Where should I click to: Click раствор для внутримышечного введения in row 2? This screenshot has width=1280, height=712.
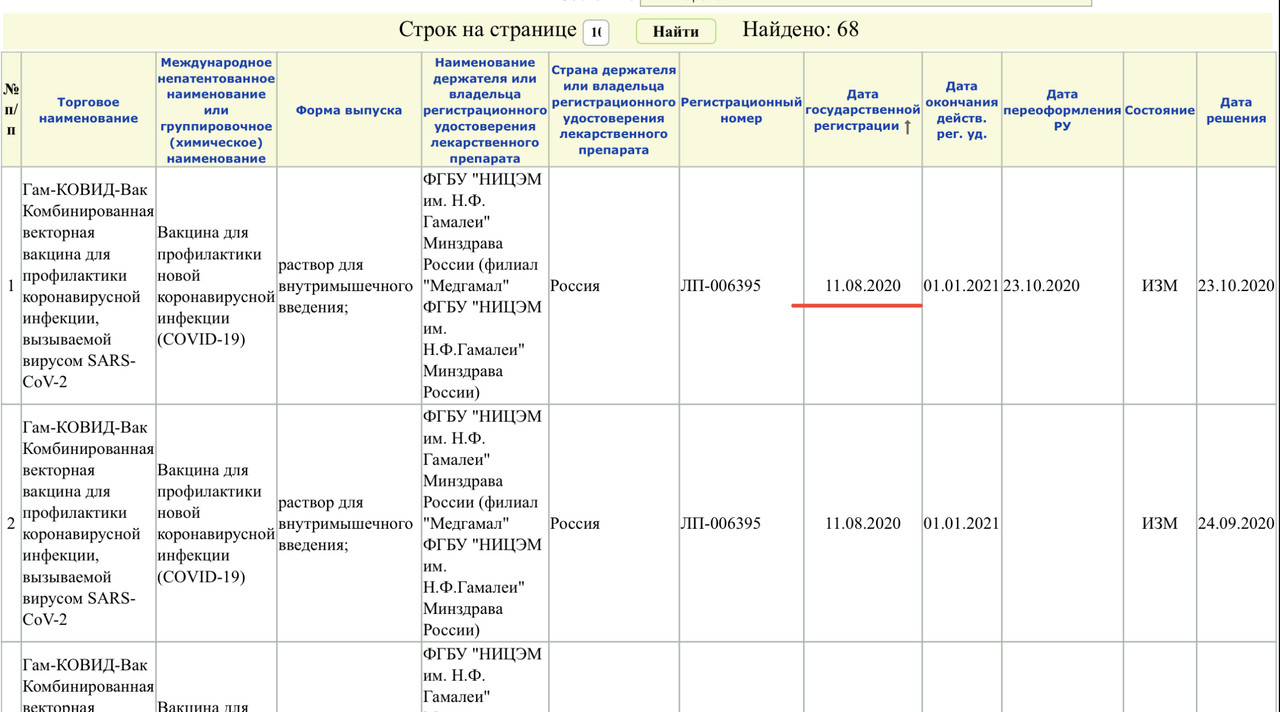click(x=345, y=523)
